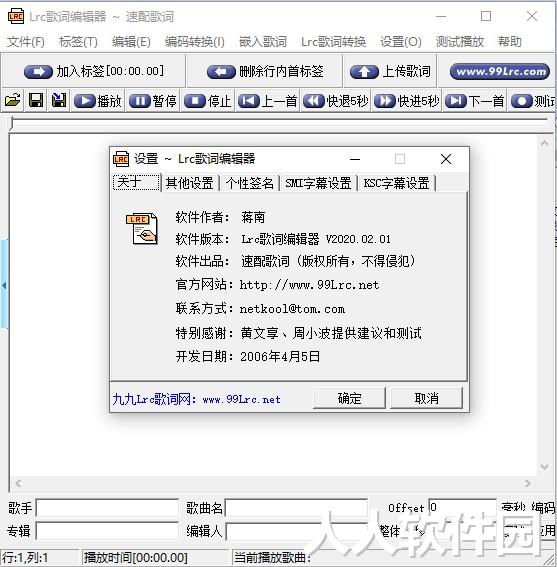Viewport: 557px width, 567px height.
Task: Cancel settings dialog with 取消 button
Action: 426,398
